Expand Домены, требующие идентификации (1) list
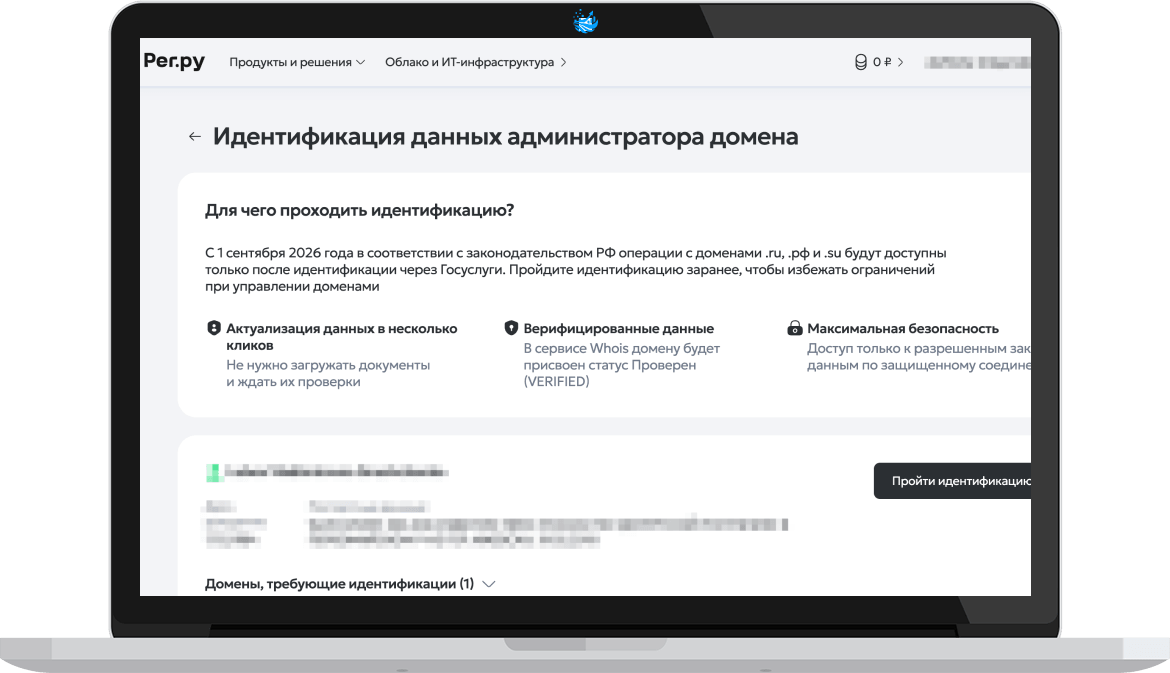 pos(350,583)
